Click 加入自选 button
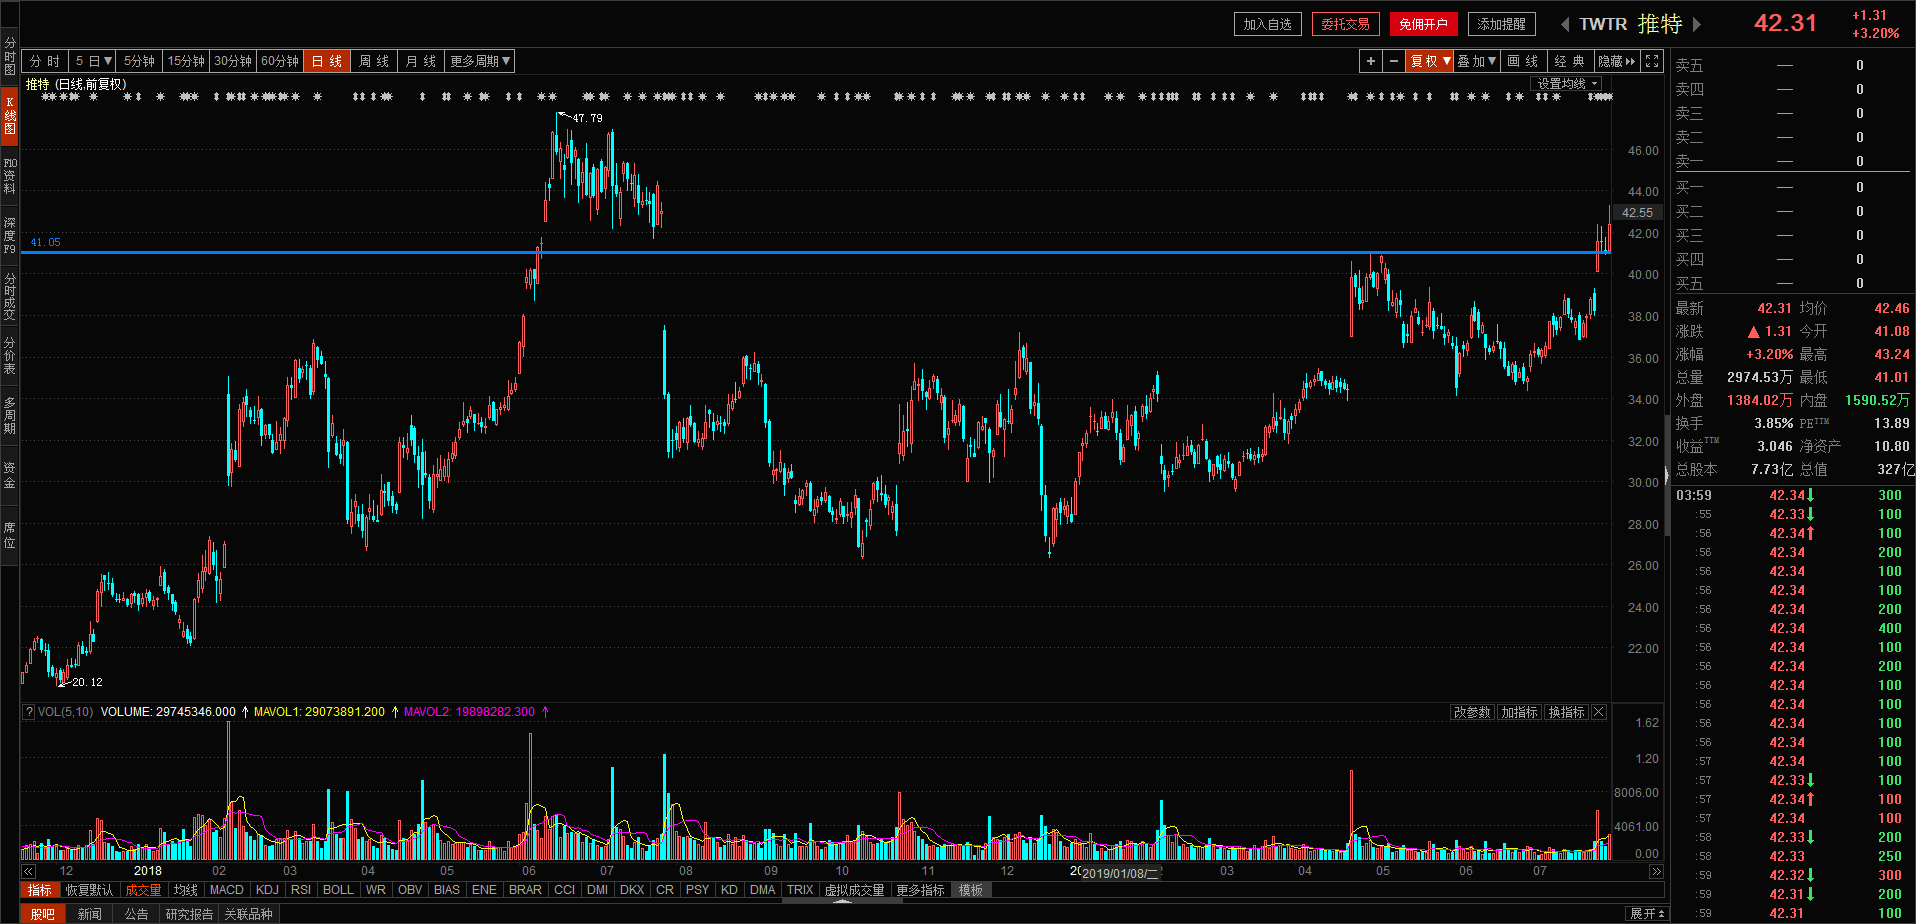 tap(1267, 24)
